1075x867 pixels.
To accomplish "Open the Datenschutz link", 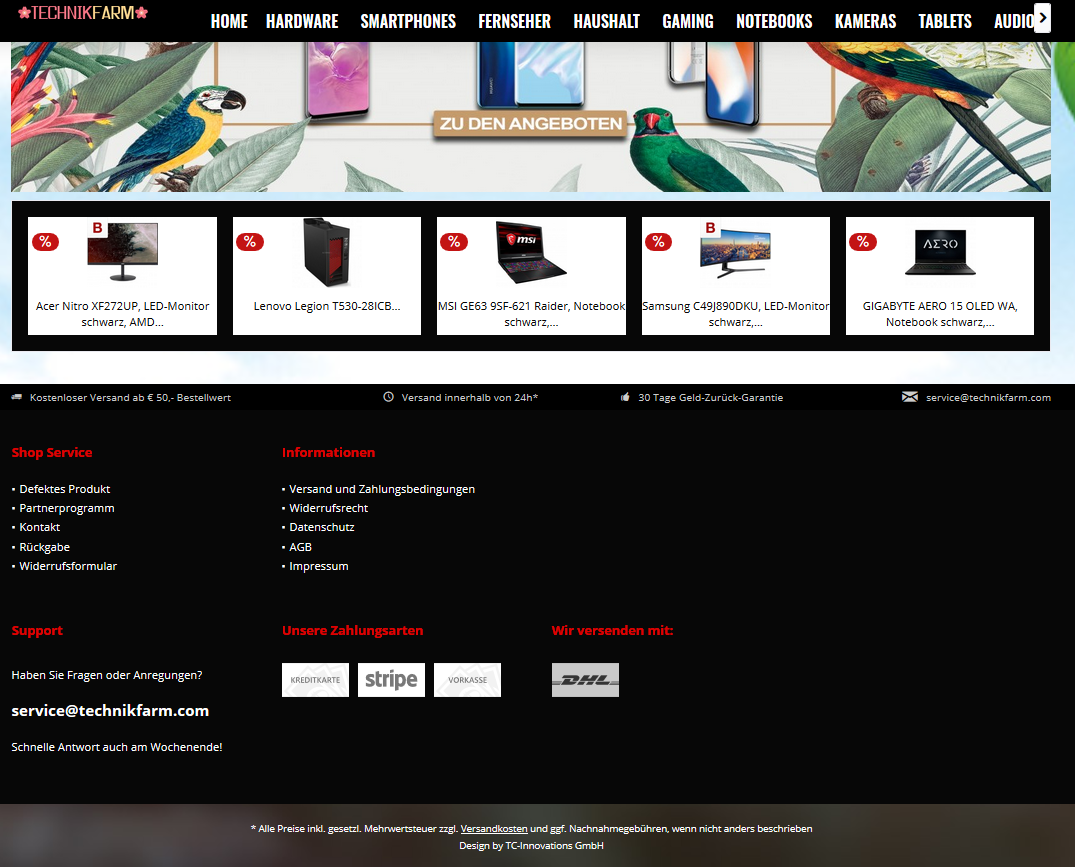I will [322, 527].
